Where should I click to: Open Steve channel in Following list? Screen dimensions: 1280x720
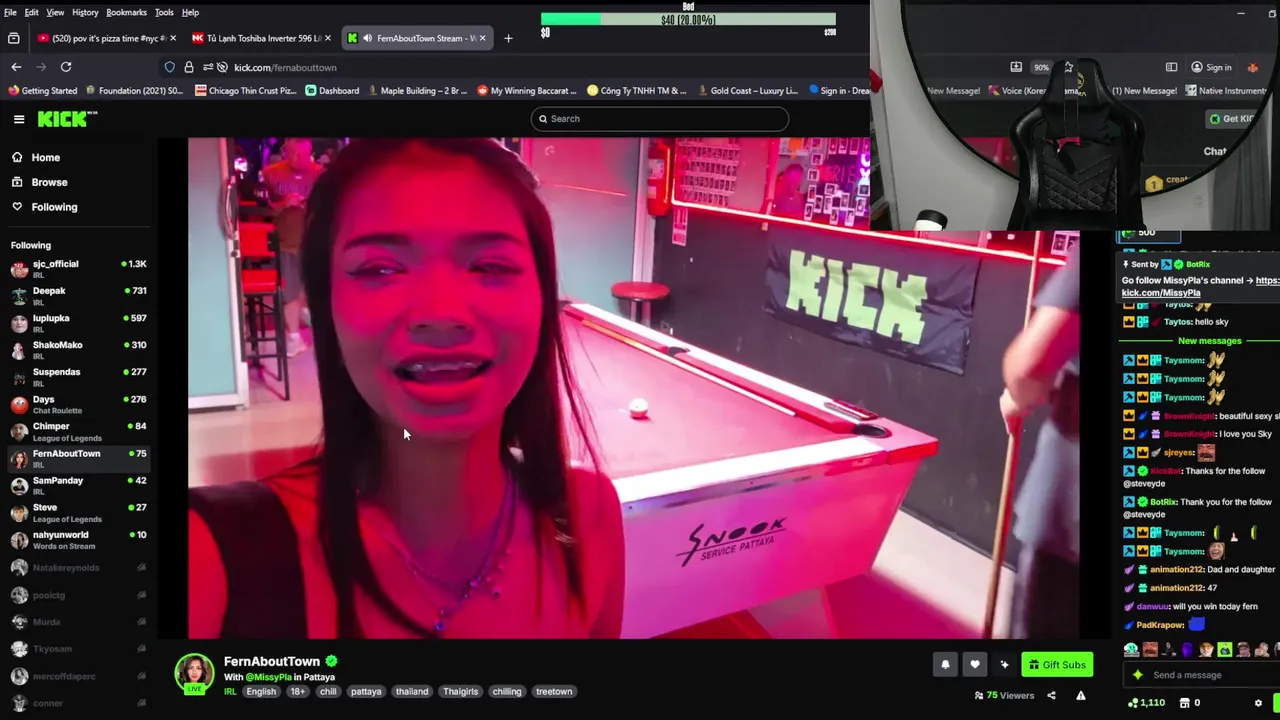[78, 512]
